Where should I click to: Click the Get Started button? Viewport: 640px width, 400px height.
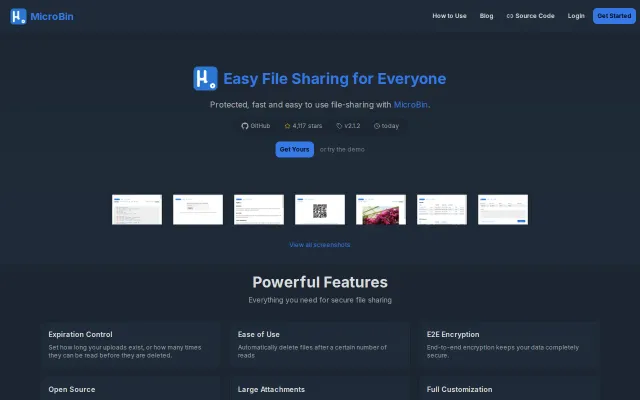614,16
